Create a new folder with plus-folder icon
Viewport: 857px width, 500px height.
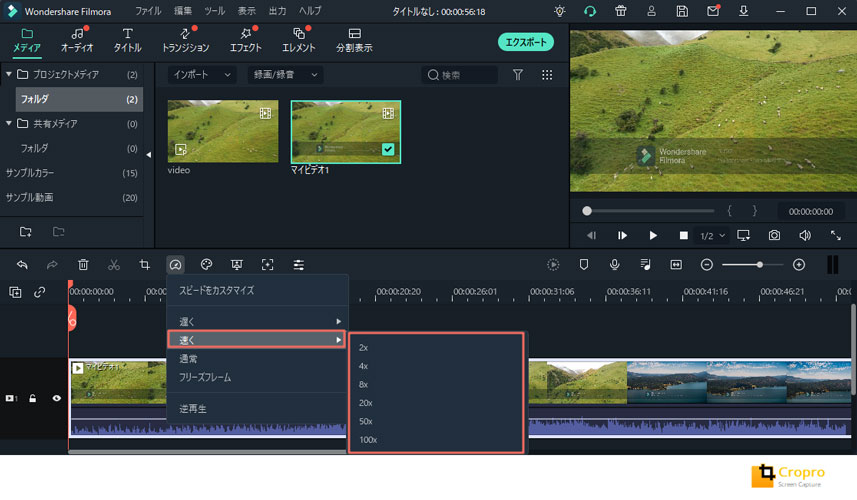click(26, 232)
